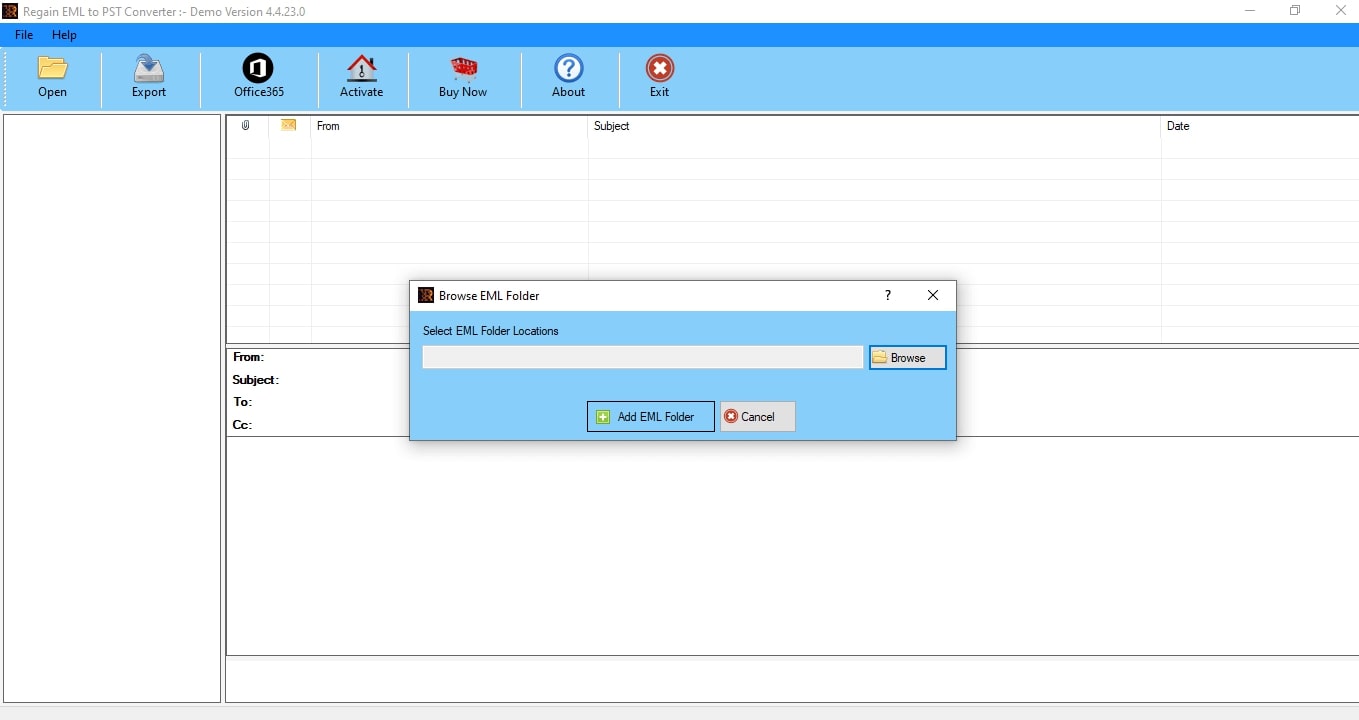Click the 'Subject:' label in preview pane
Image resolution: width=1359 pixels, height=720 pixels.
(255, 380)
